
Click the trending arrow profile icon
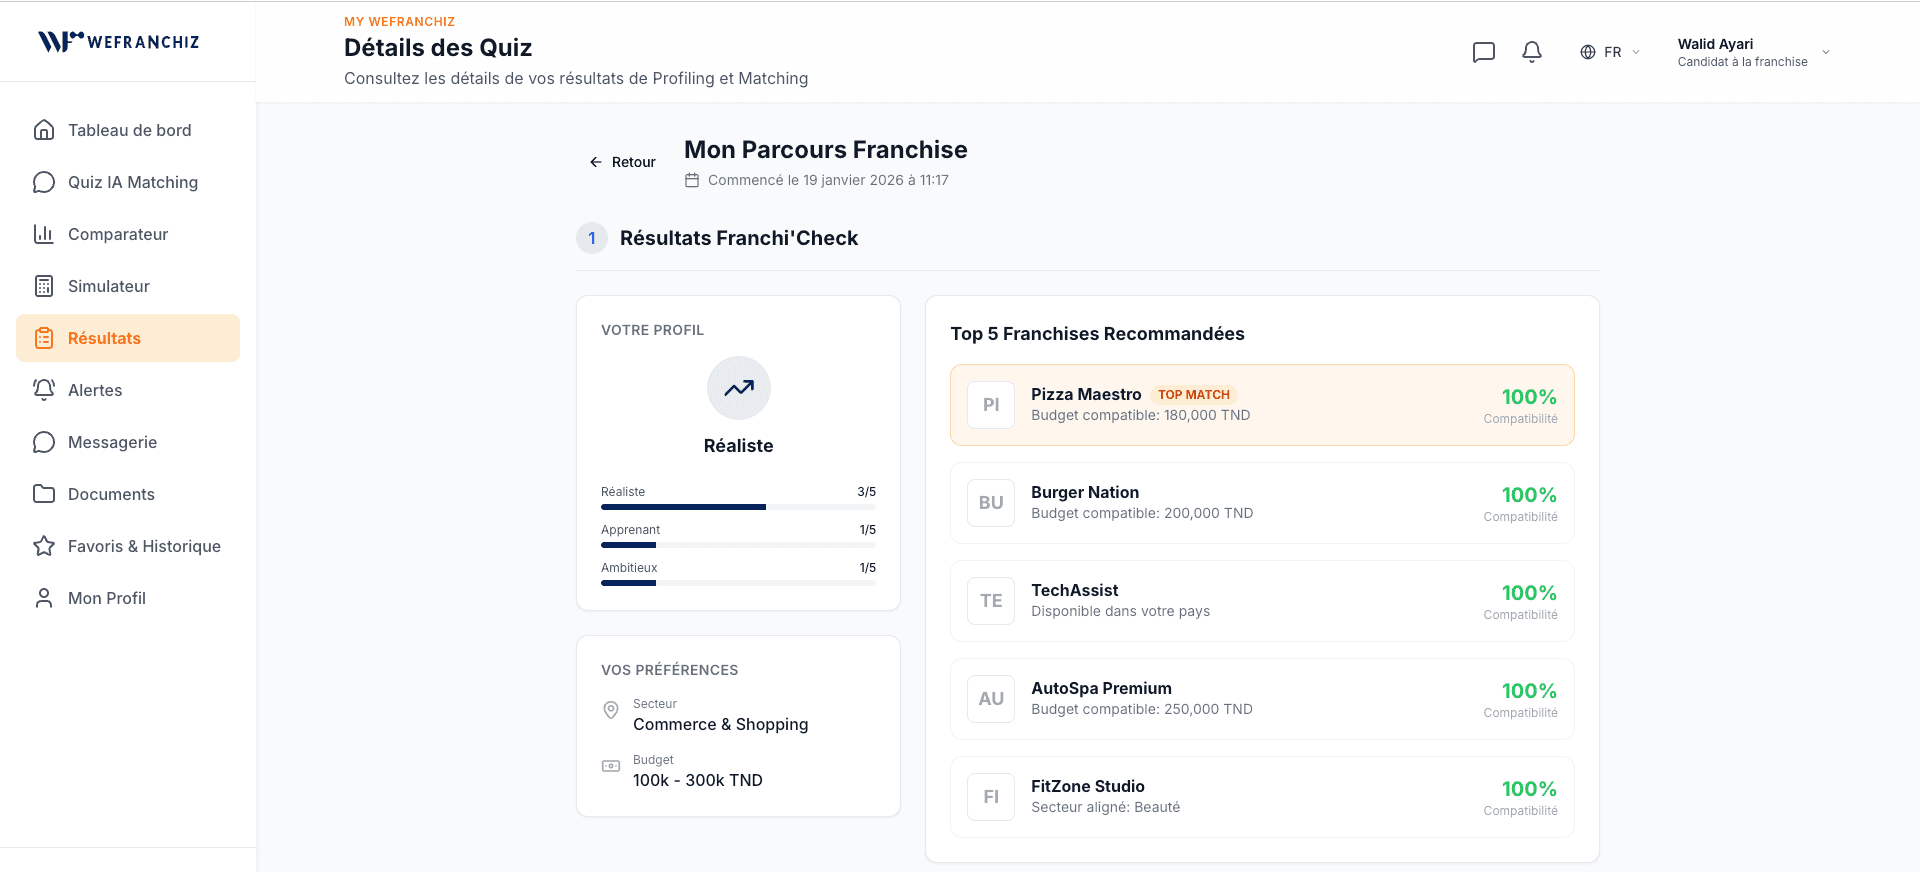coord(739,388)
